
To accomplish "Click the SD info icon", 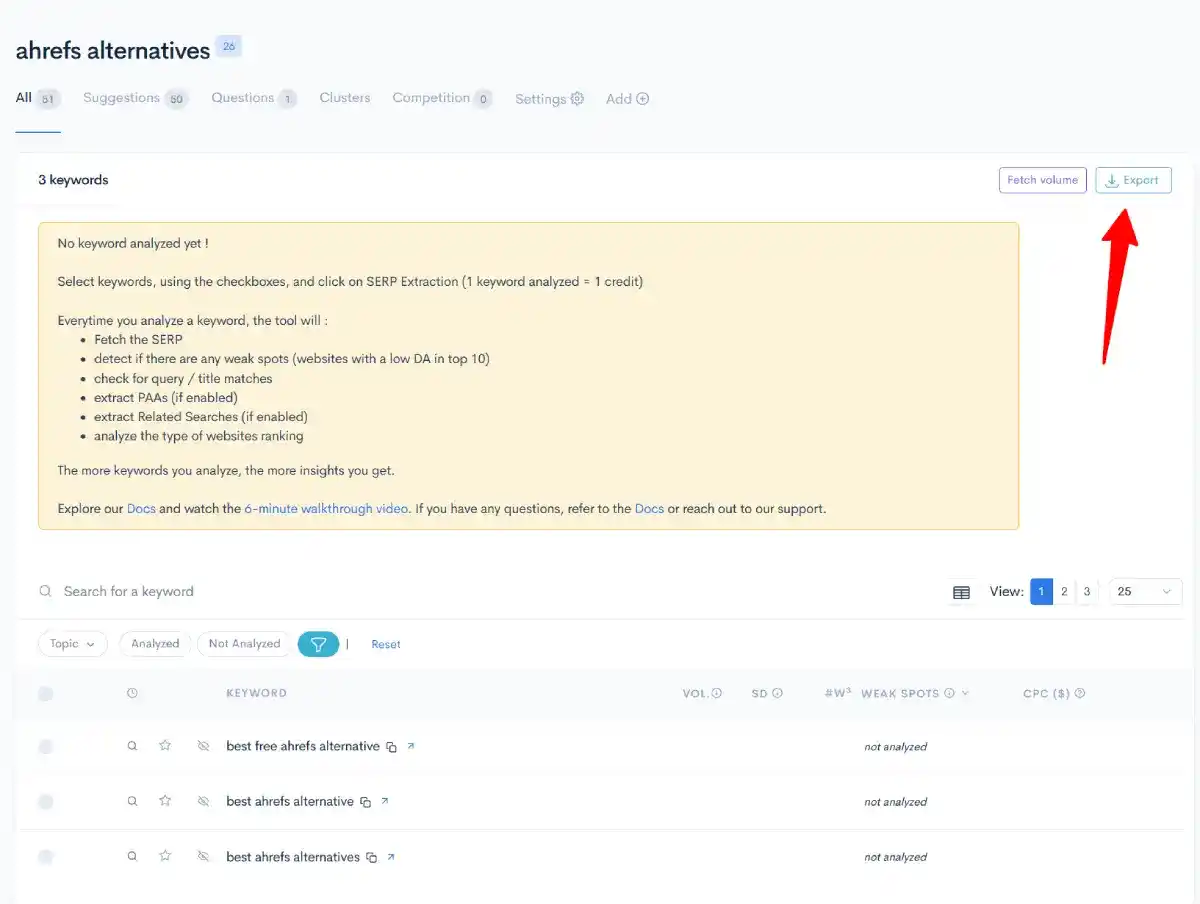I will click(777, 693).
